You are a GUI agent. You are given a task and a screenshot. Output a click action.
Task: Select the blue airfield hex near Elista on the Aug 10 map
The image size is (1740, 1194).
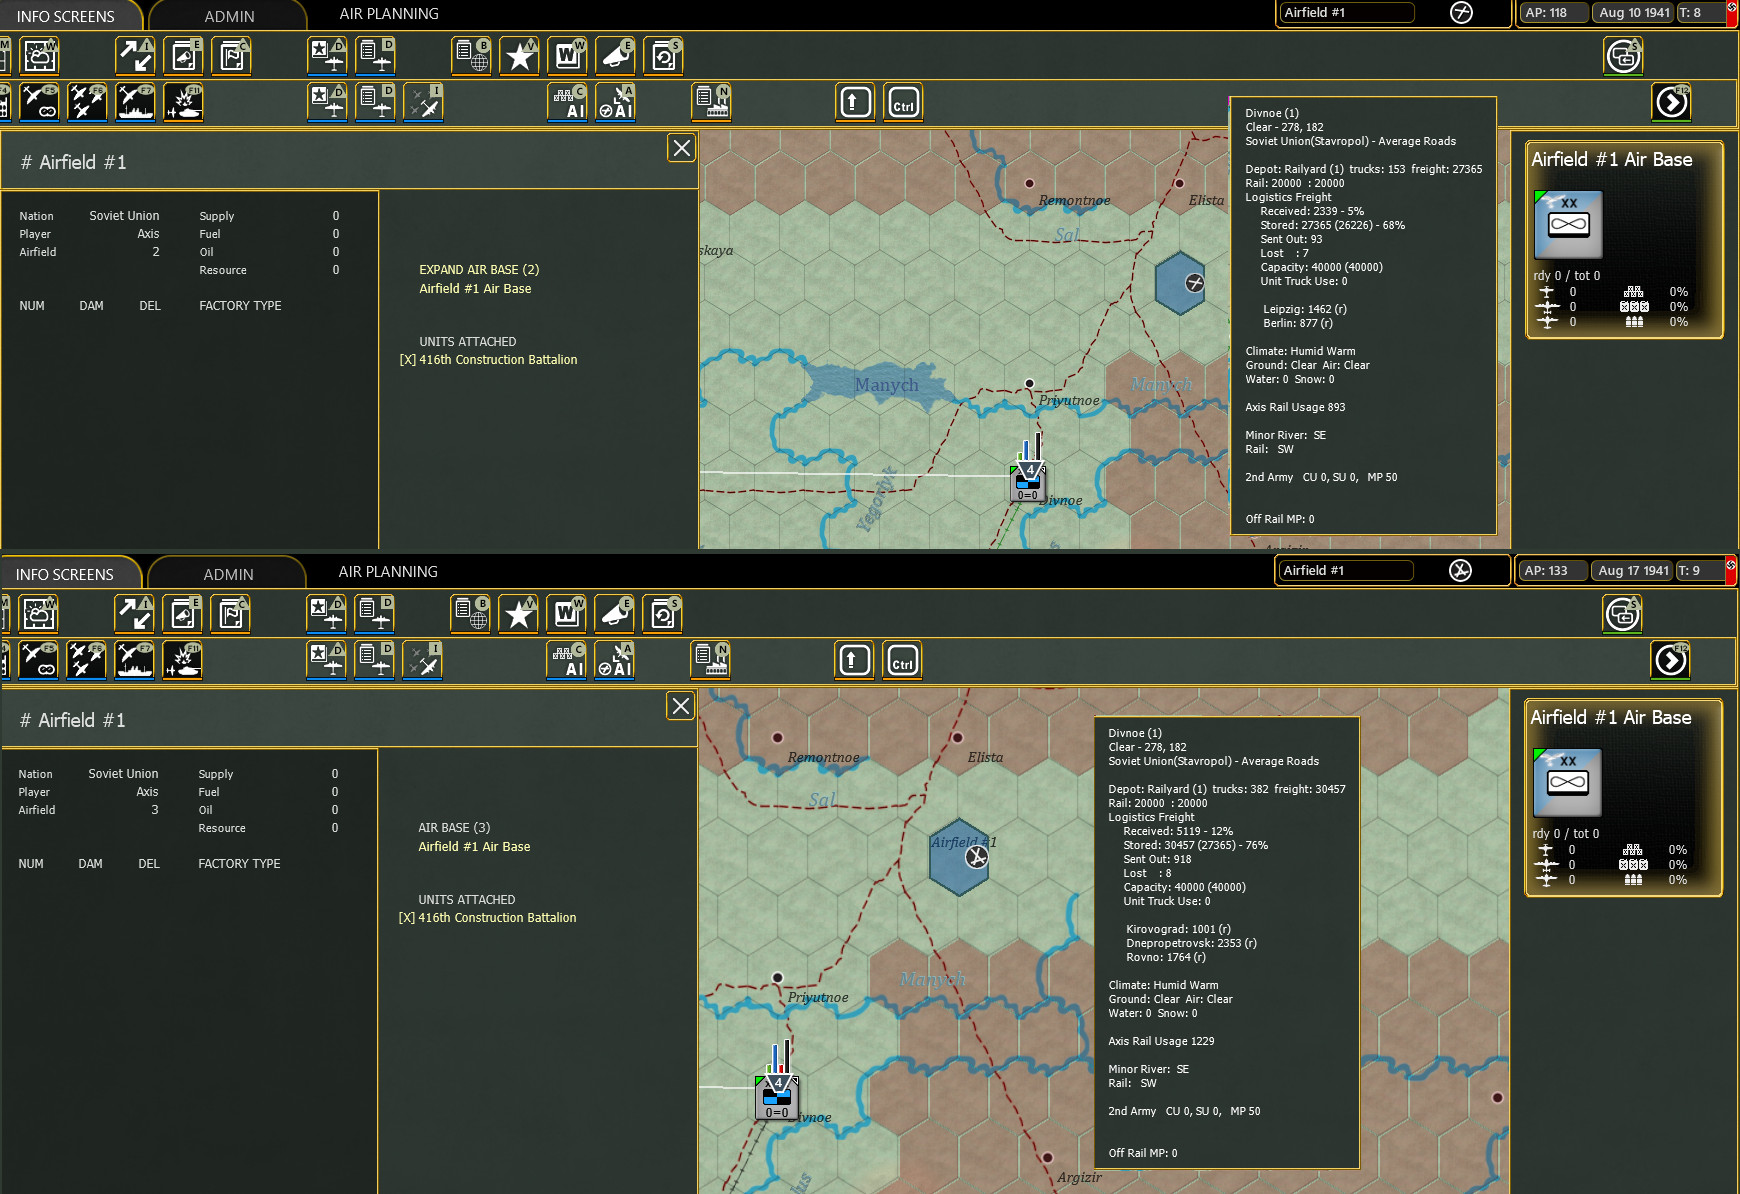tap(1182, 283)
